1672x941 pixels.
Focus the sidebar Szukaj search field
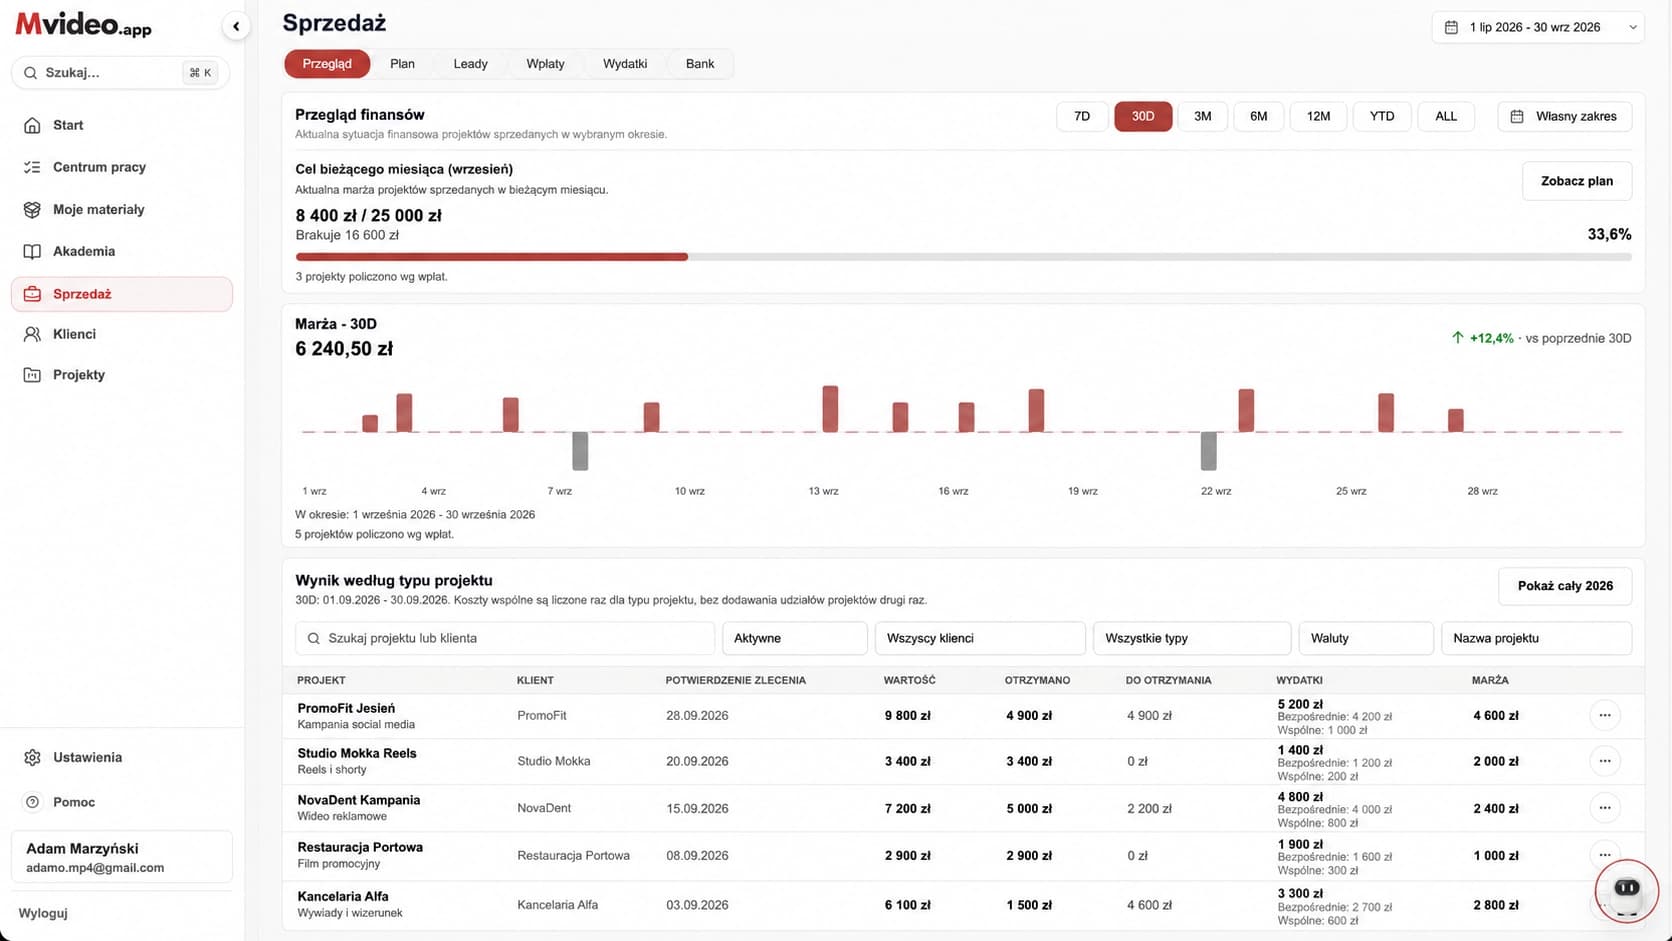(120, 73)
